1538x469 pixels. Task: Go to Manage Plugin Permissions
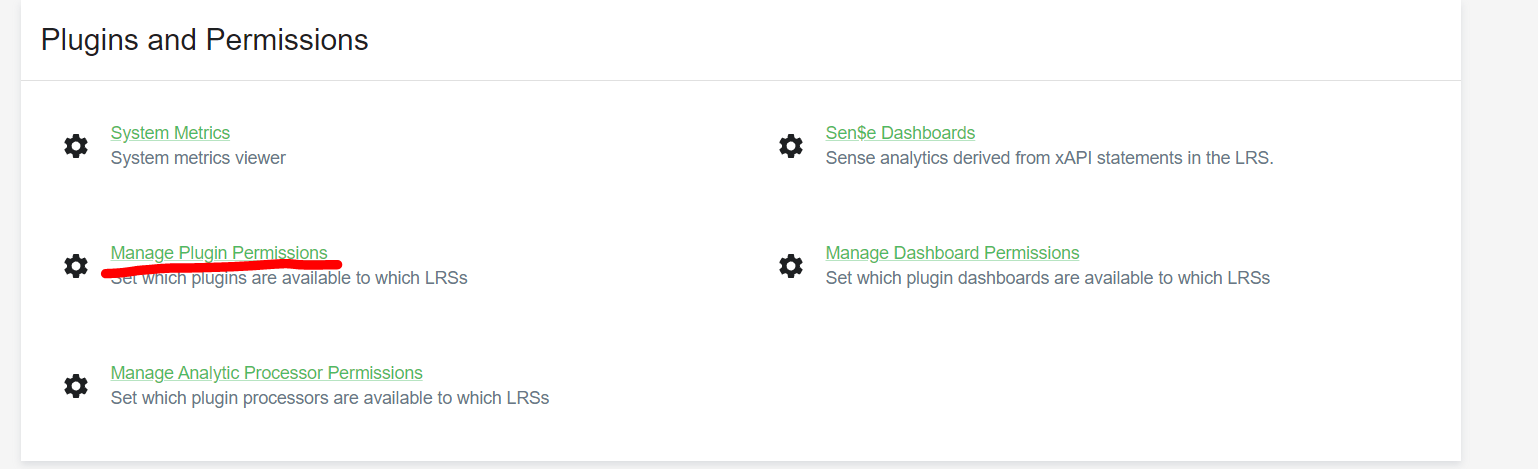219,253
